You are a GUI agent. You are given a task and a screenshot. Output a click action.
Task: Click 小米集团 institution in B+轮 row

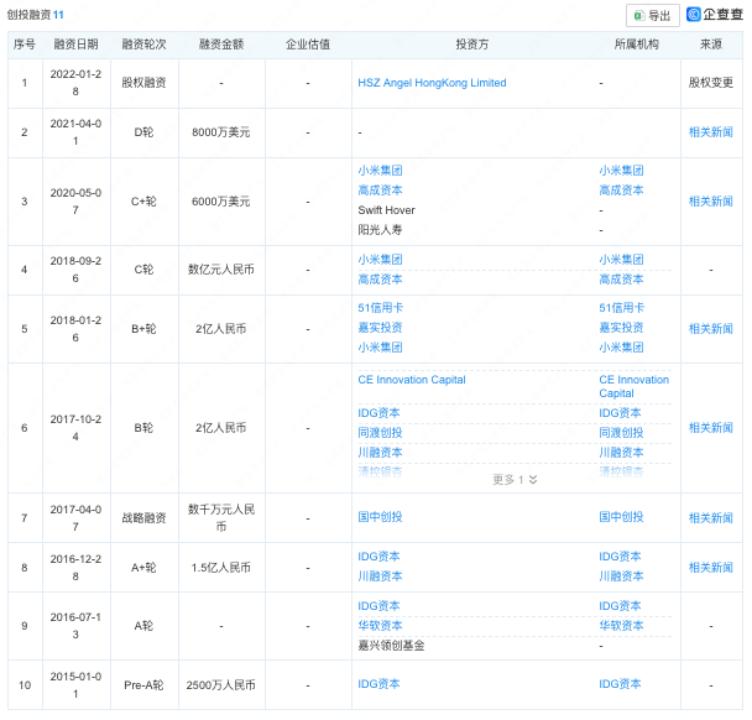[x=621, y=347]
